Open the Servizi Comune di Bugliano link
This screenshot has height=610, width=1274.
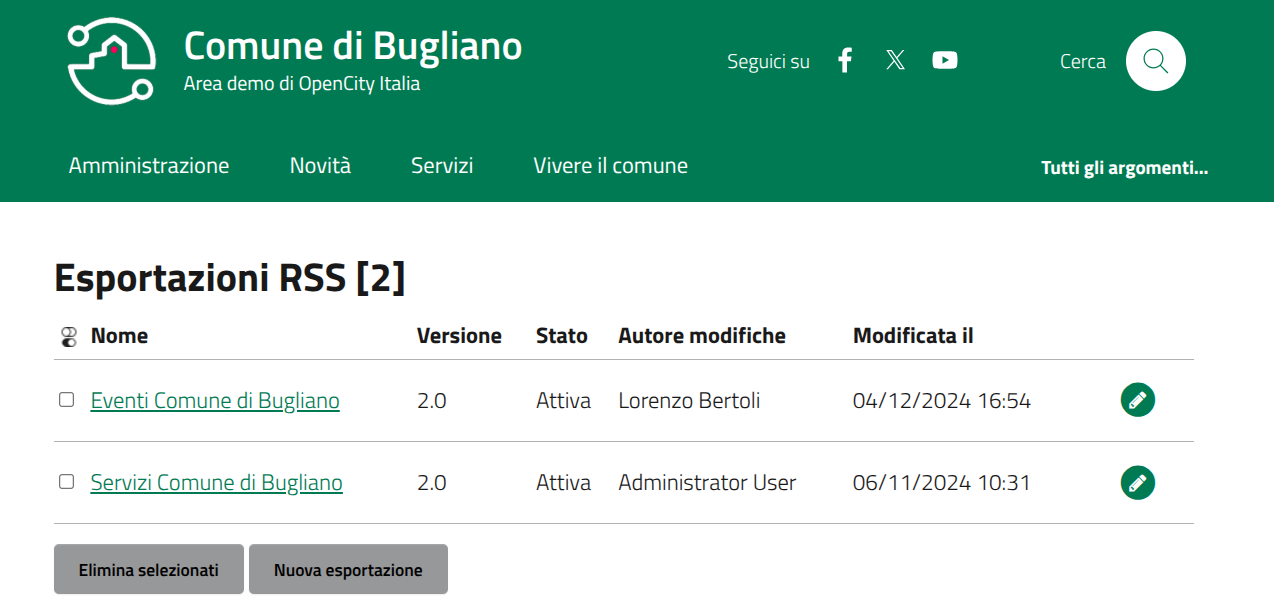[216, 483]
